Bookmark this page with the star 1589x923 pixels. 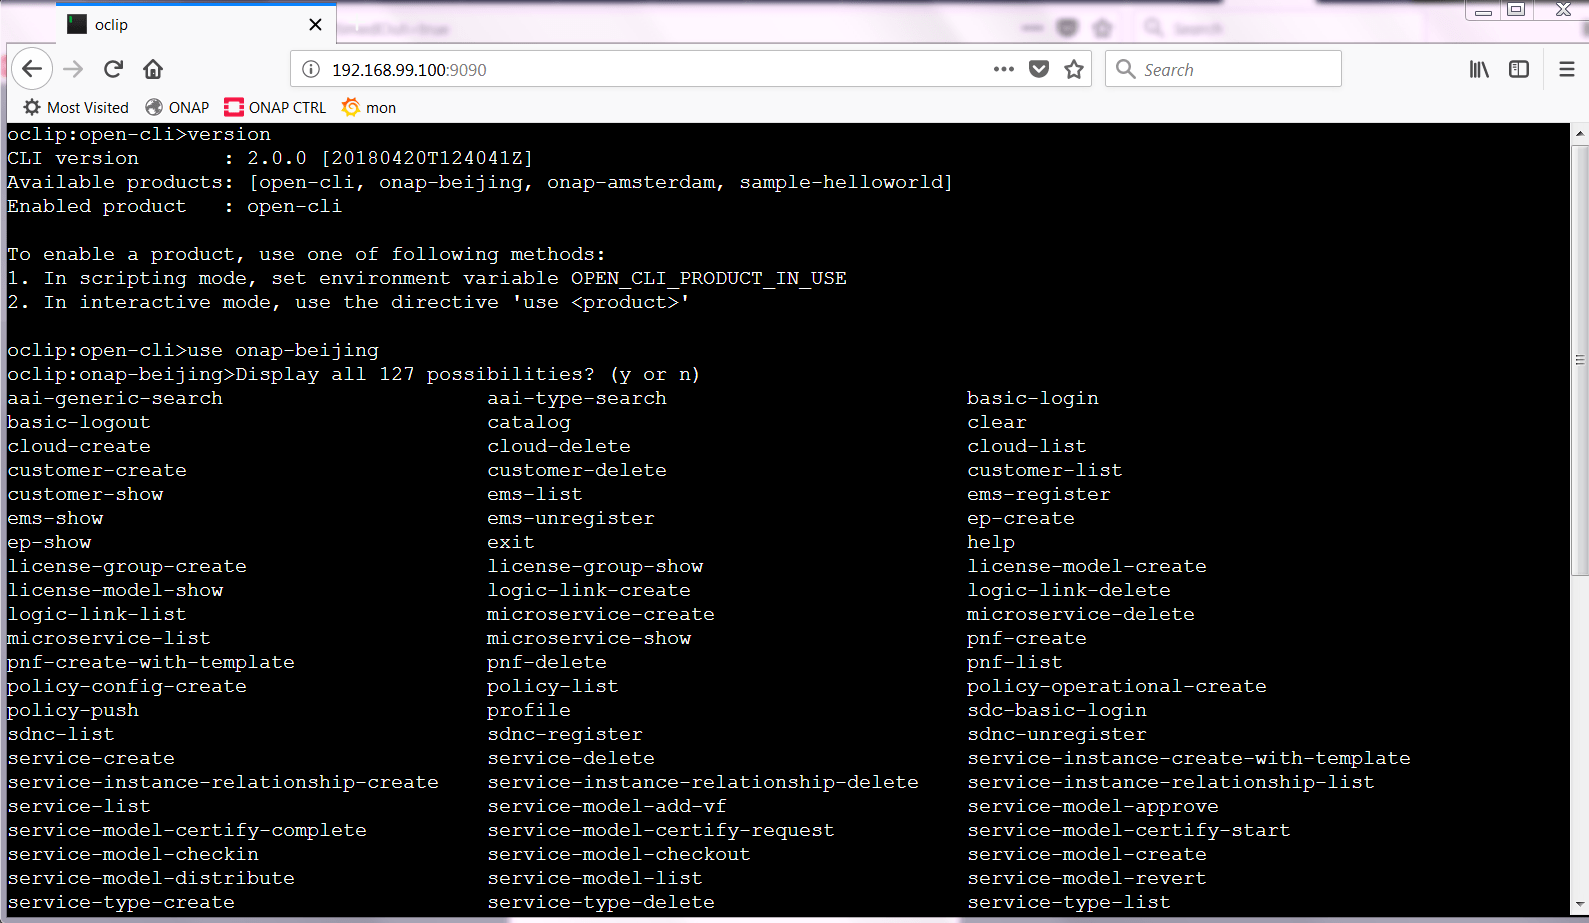coord(1074,69)
